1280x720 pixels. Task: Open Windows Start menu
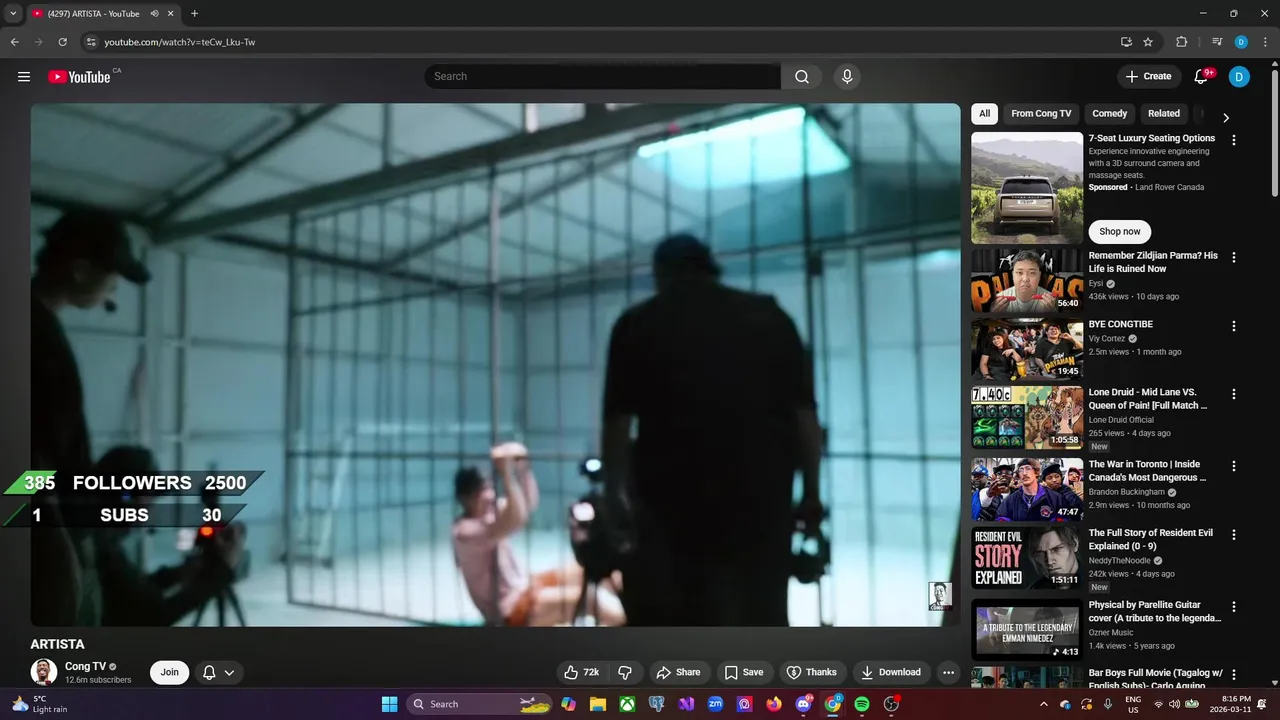389,704
